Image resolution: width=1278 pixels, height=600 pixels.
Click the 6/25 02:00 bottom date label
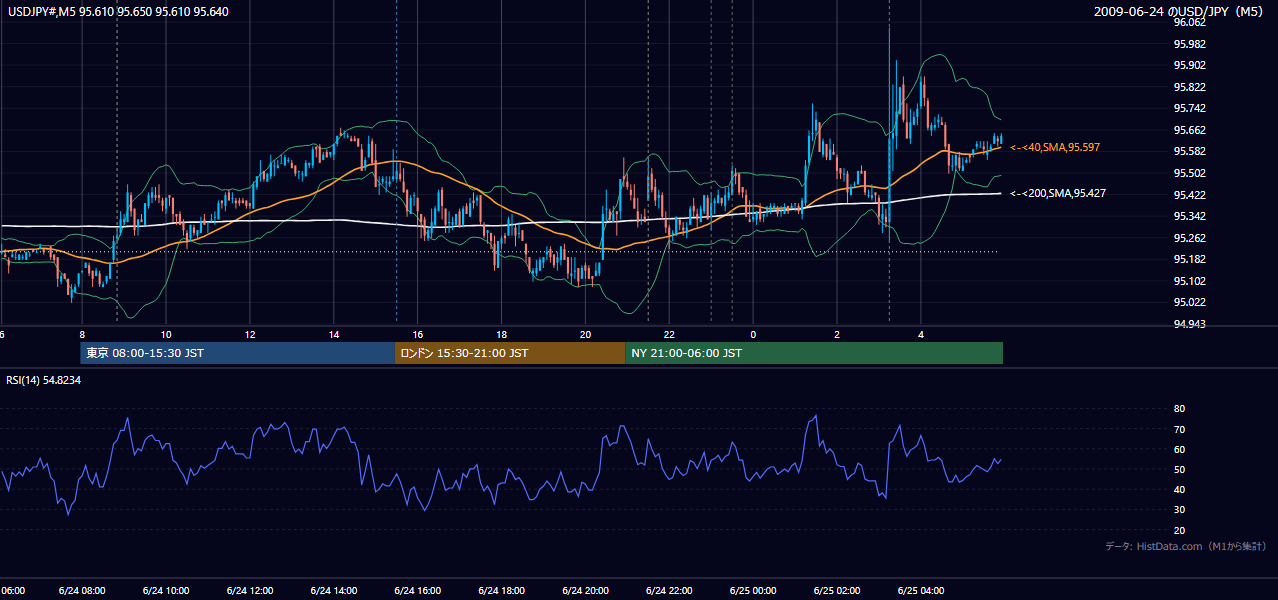click(837, 591)
